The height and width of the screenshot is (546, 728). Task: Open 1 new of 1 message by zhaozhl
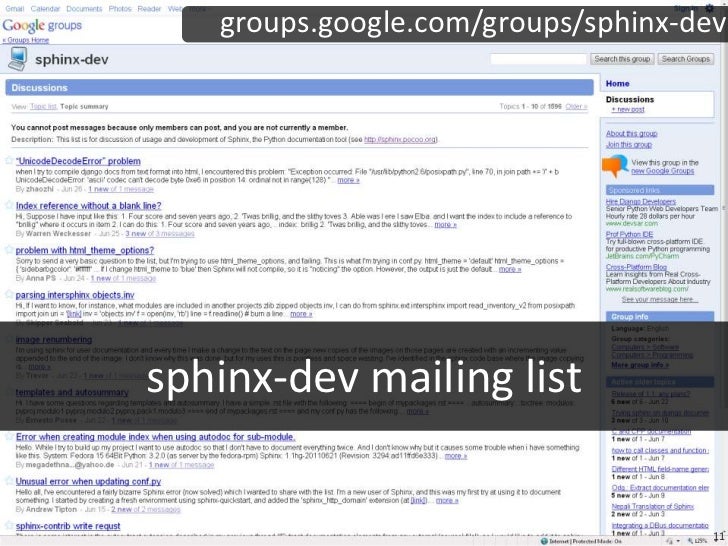click(x=121, y=189)
